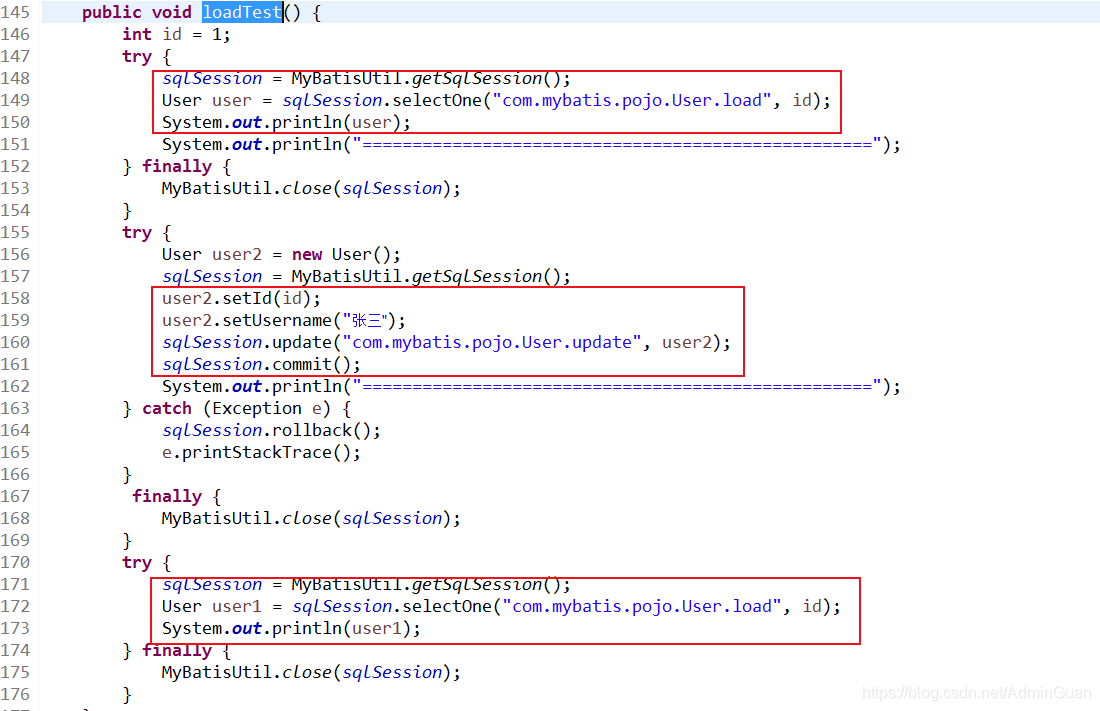Click the finally keyword on line 174
The height and width of the screenshot is (711, 1100).
click(177, 651)
